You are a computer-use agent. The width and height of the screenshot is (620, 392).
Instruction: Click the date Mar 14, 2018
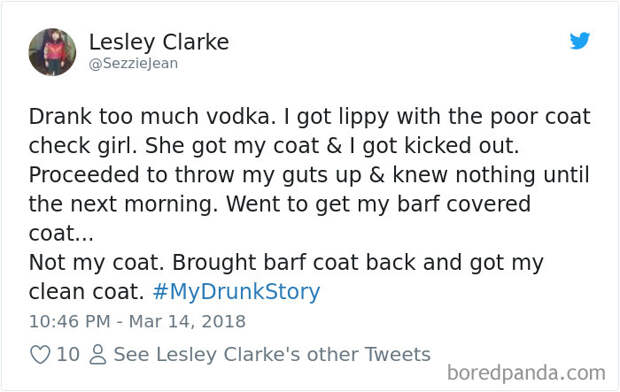pyautogui.click(x=187, y=321)
